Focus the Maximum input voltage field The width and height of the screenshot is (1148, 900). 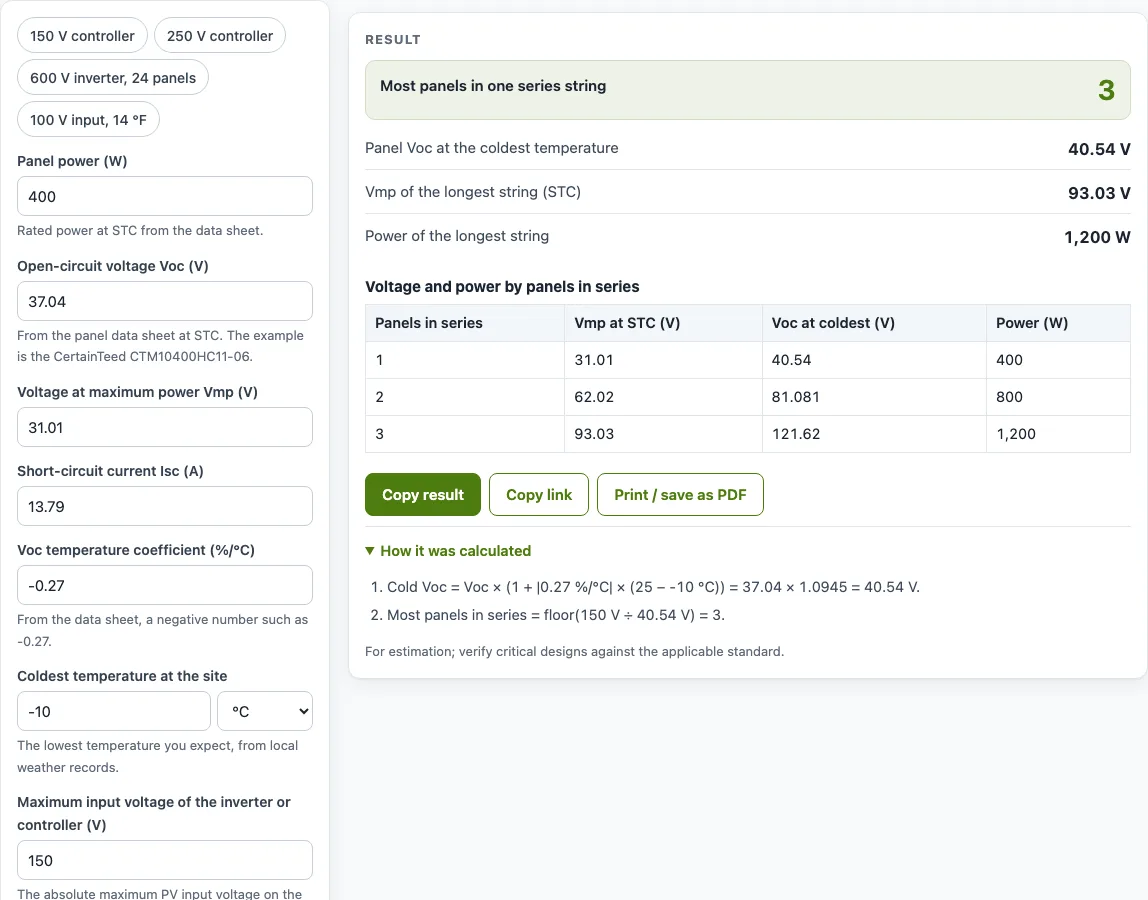[165, 860]
